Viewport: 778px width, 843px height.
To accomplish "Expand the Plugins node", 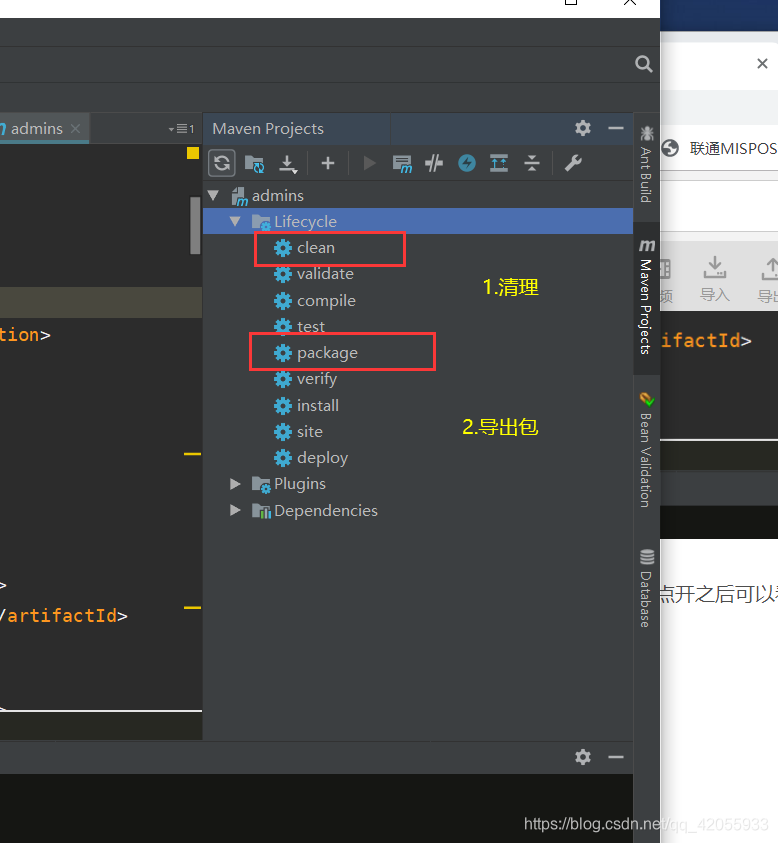I will coord(235,484).
